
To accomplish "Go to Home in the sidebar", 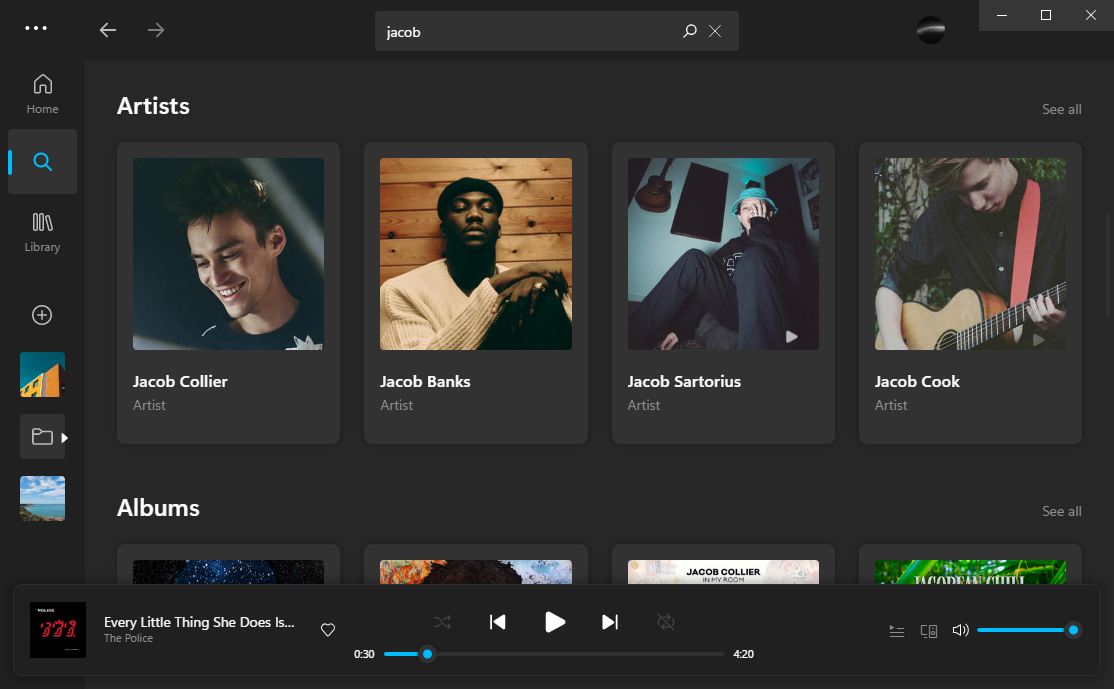I will click(43, 94).
